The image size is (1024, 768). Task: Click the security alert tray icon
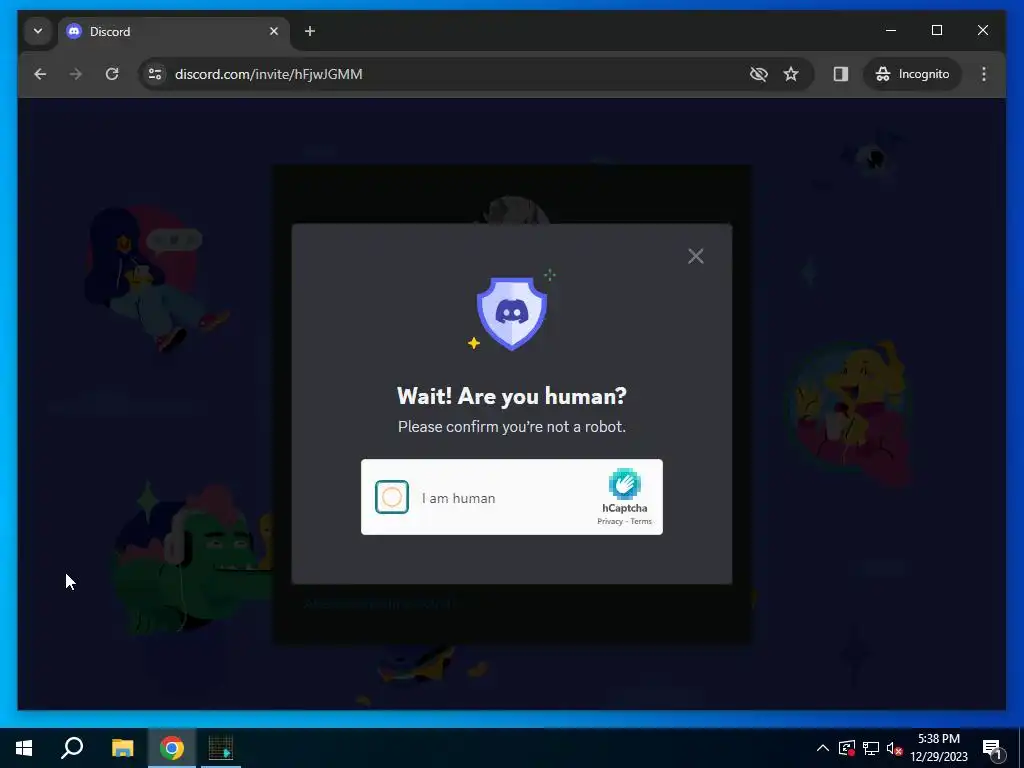(x=847, y=748)
